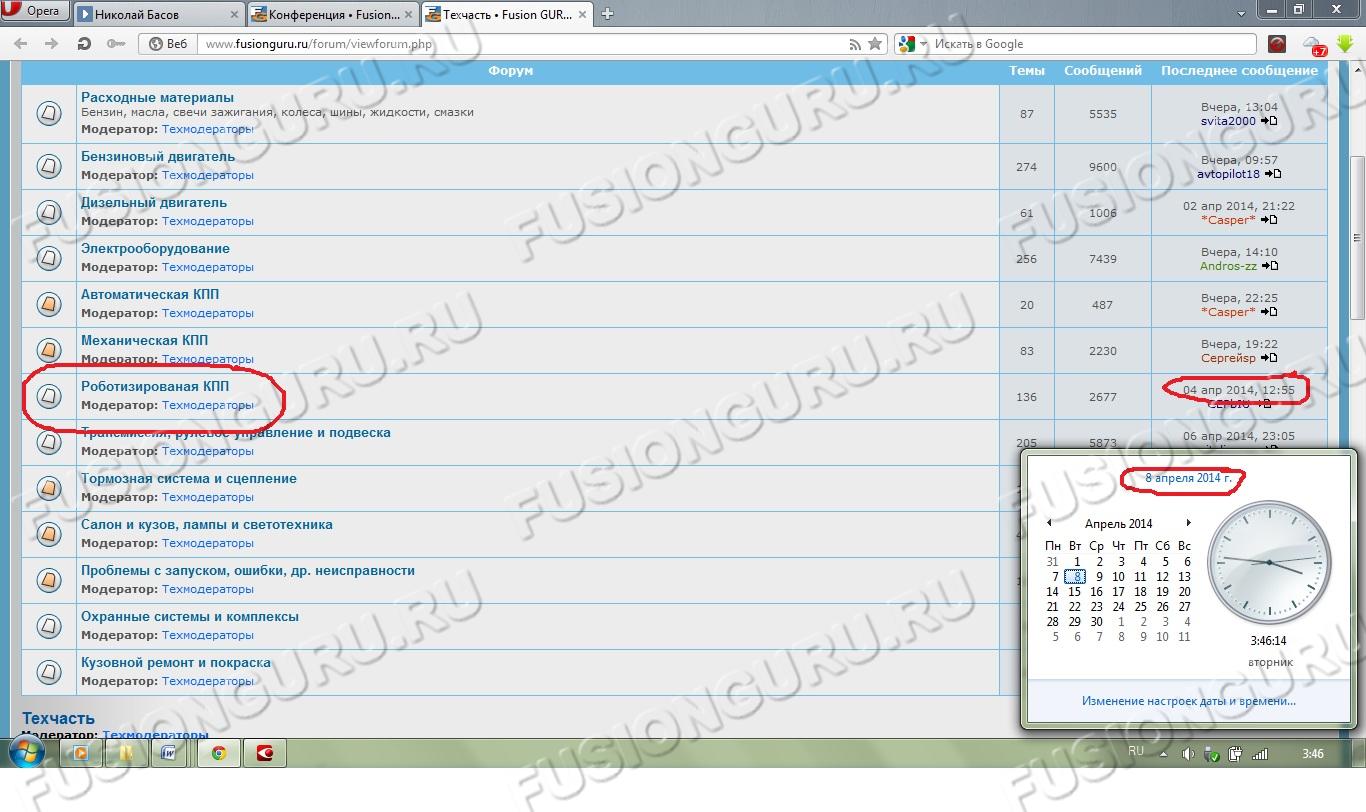Click forum status icon for Кузовной ремонт
The height and width of the screenshot is (812, 1366).
49,672
